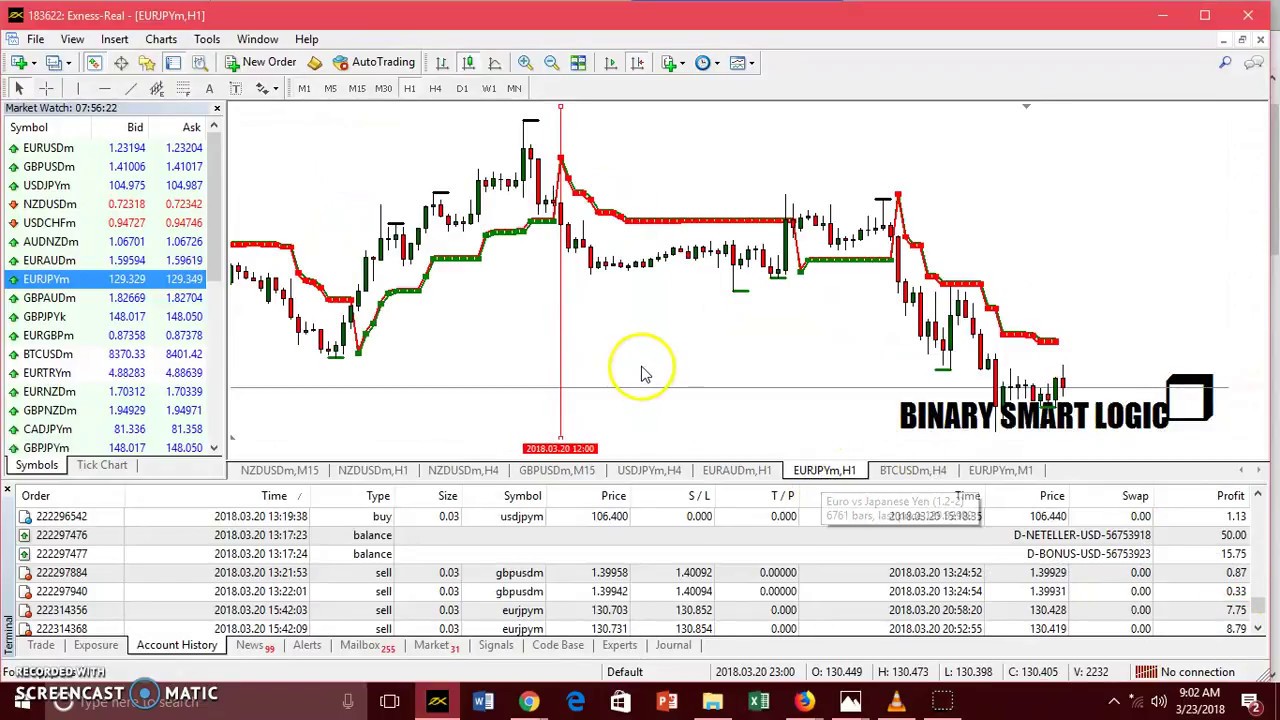Screen dimensions: 1280x720
Task: Select the MN timeframe
Action: 514,89
